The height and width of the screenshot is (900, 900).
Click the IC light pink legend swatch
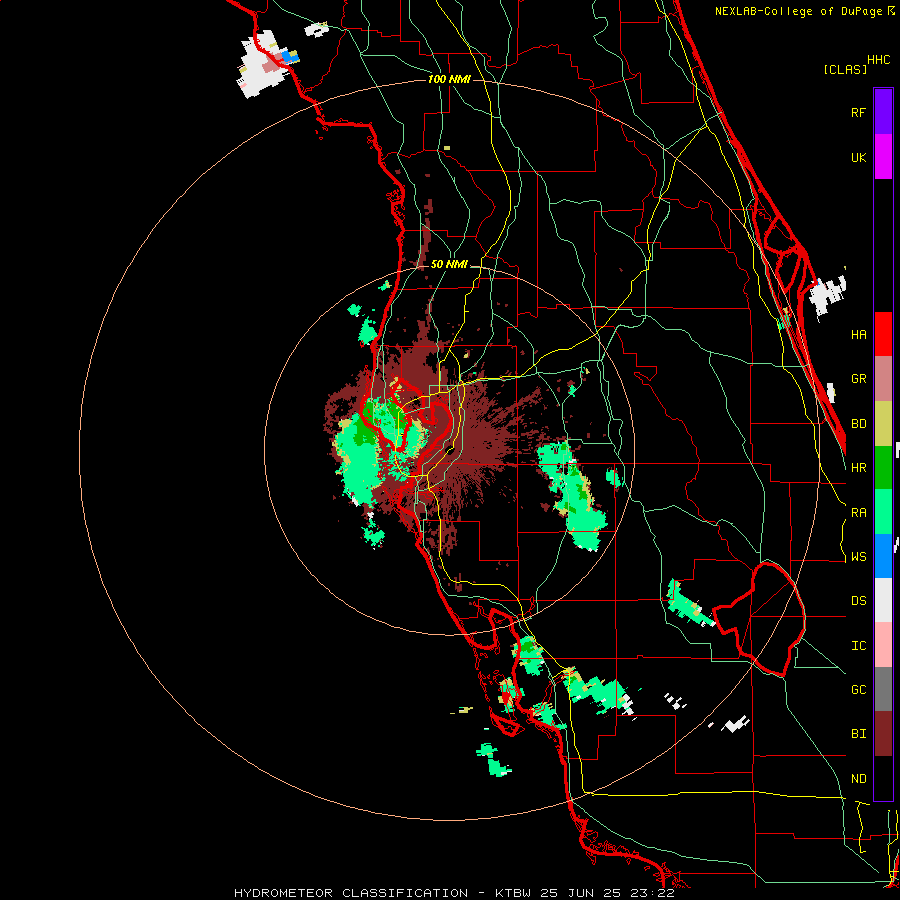pos(883,645)
